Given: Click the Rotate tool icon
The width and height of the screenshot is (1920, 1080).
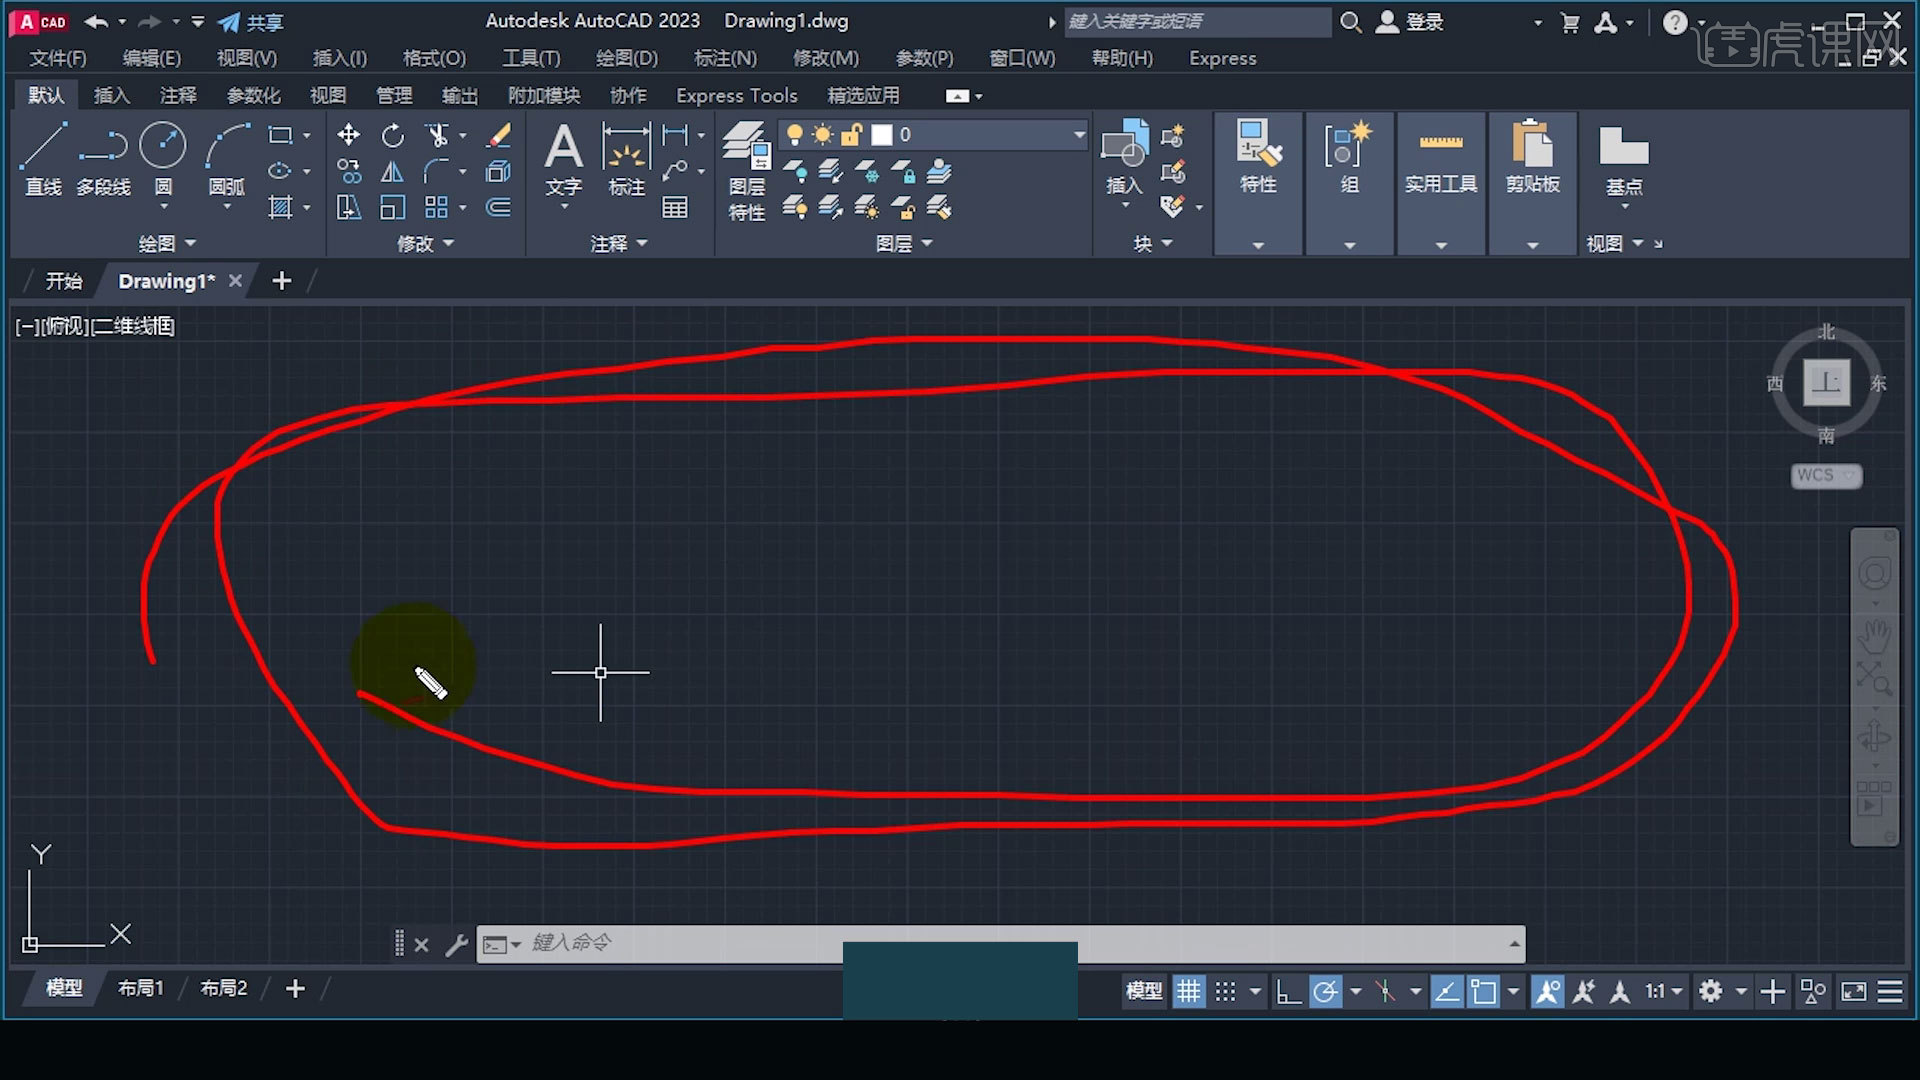Looking at the screenshot, I should 393,135.
